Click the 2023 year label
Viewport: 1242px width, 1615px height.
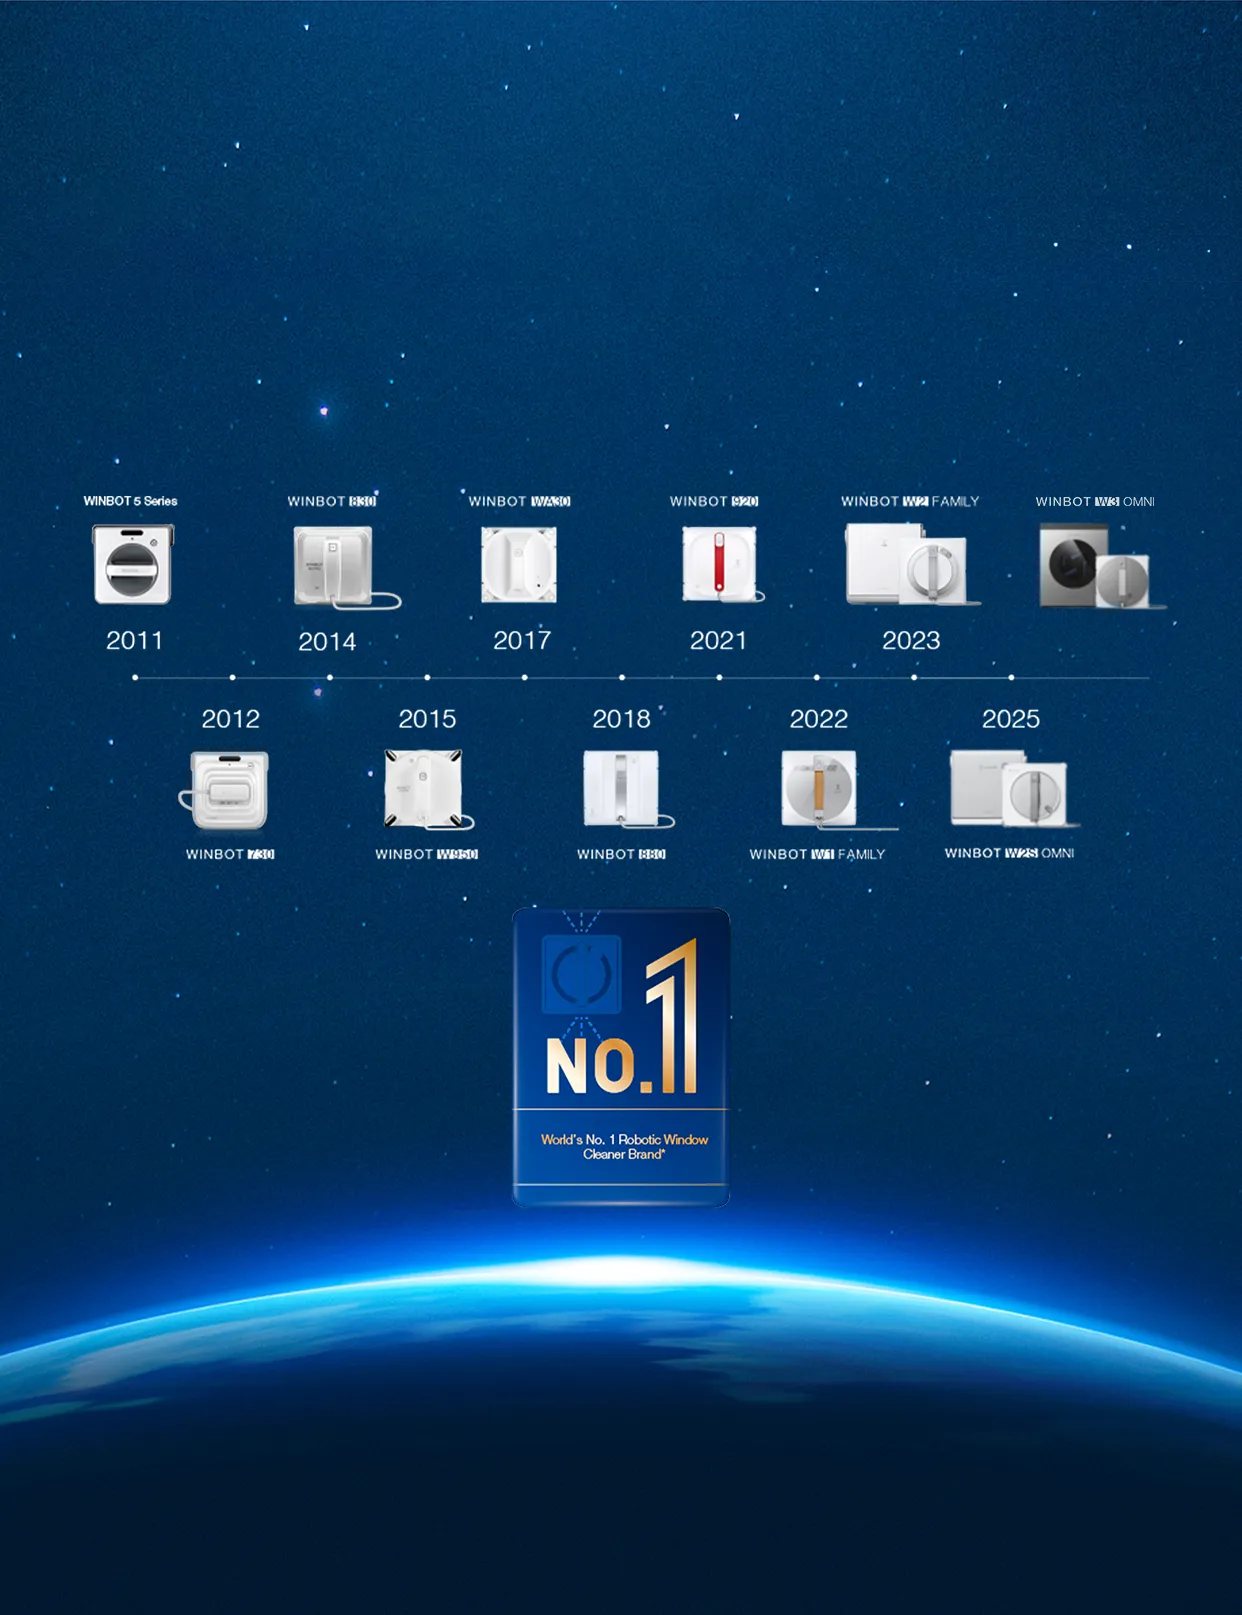point(911,641)
